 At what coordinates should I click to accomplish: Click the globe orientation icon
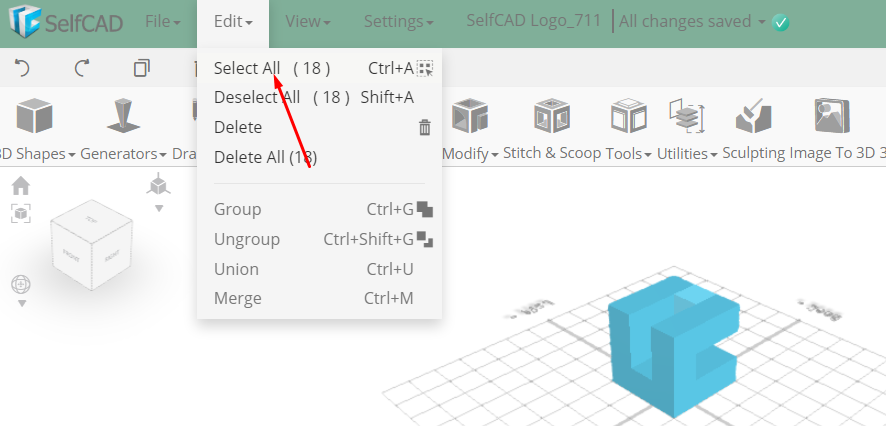pos(21,284)
